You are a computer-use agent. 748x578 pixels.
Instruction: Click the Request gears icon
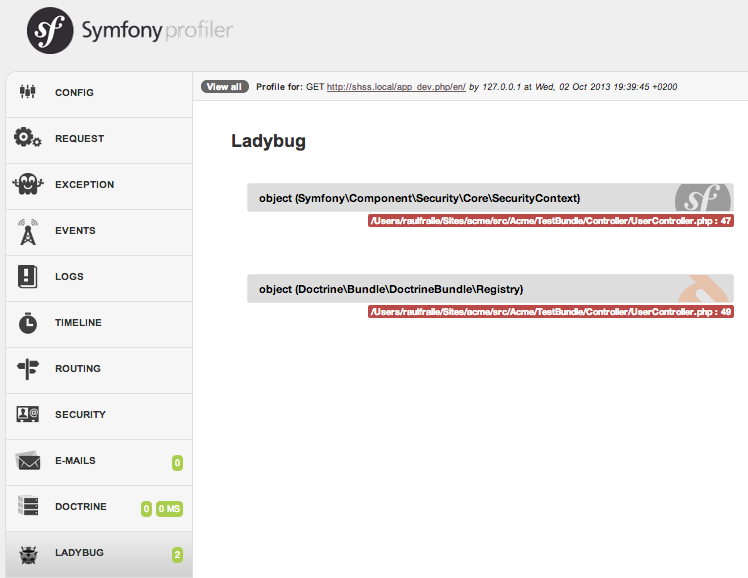pyautogui.click(x=27, y=137)
